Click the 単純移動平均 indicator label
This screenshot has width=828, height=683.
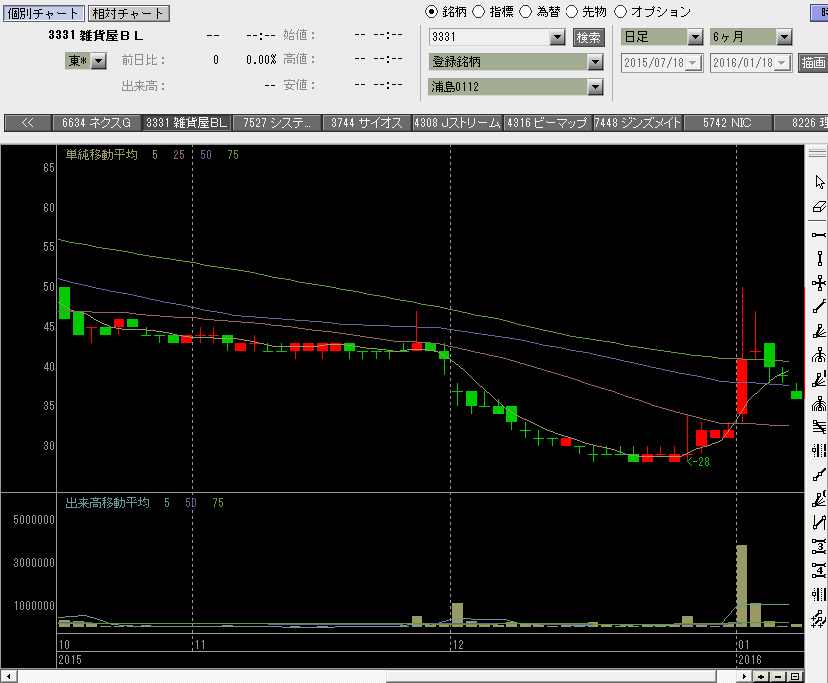coord(101,155)
